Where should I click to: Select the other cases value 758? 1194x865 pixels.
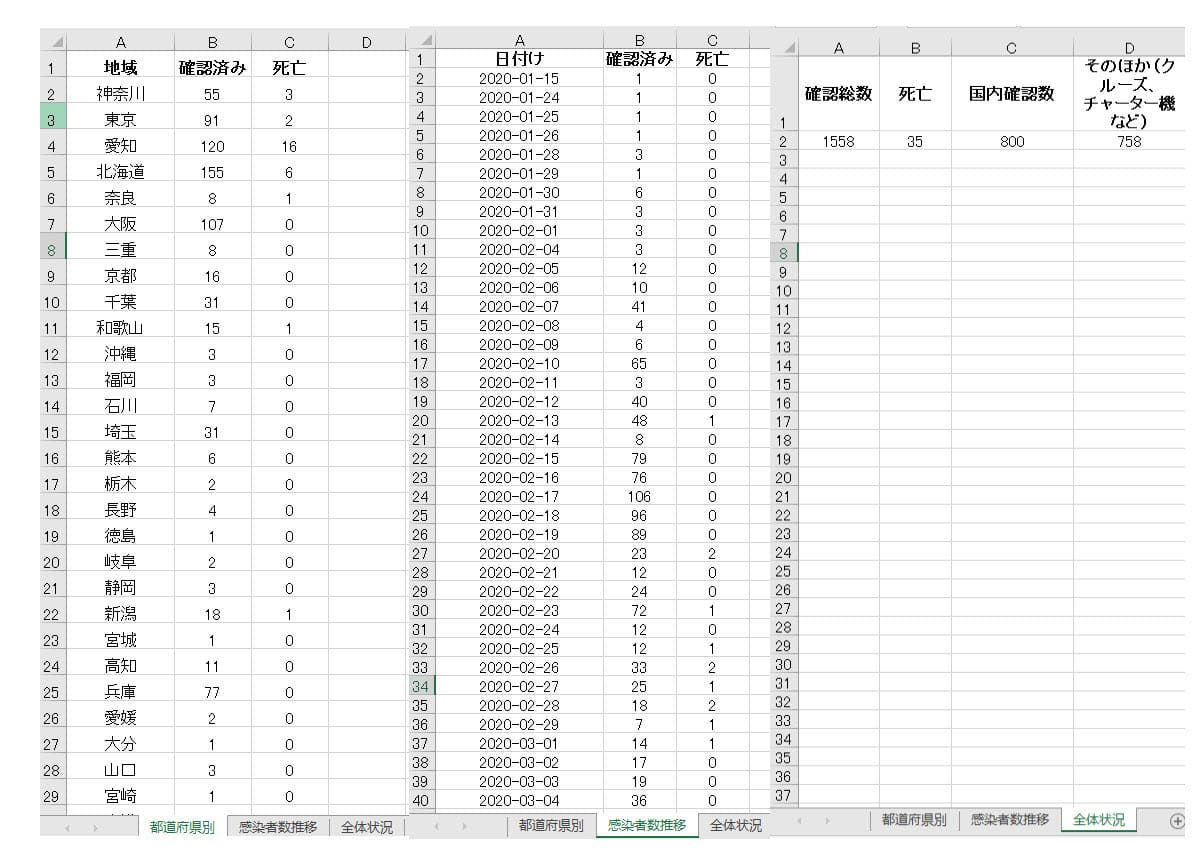(1129, 142)
